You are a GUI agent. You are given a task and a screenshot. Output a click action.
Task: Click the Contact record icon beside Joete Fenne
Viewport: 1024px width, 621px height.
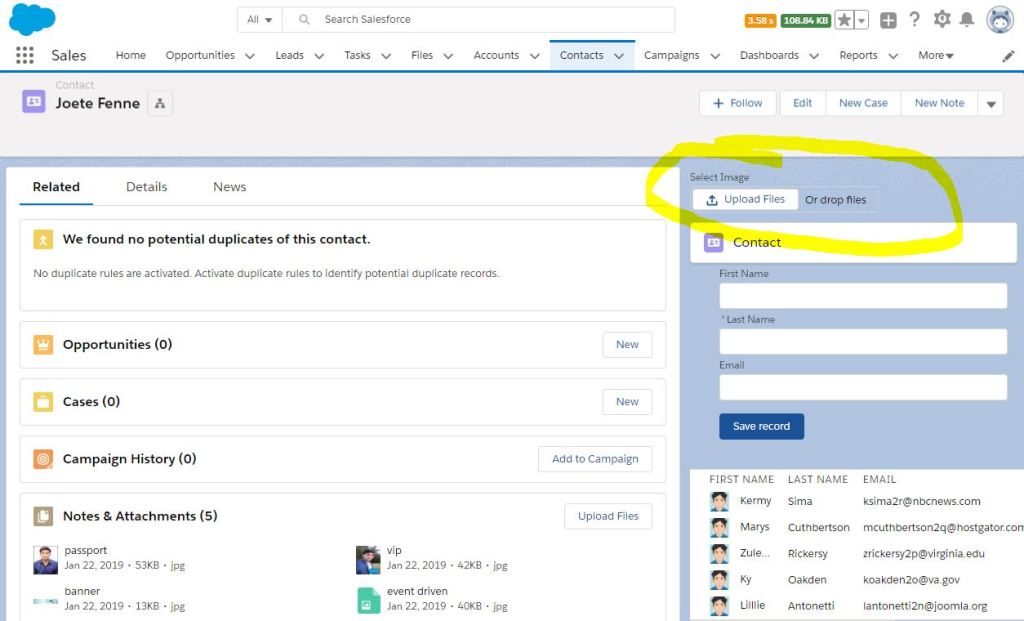click(34, 101)
